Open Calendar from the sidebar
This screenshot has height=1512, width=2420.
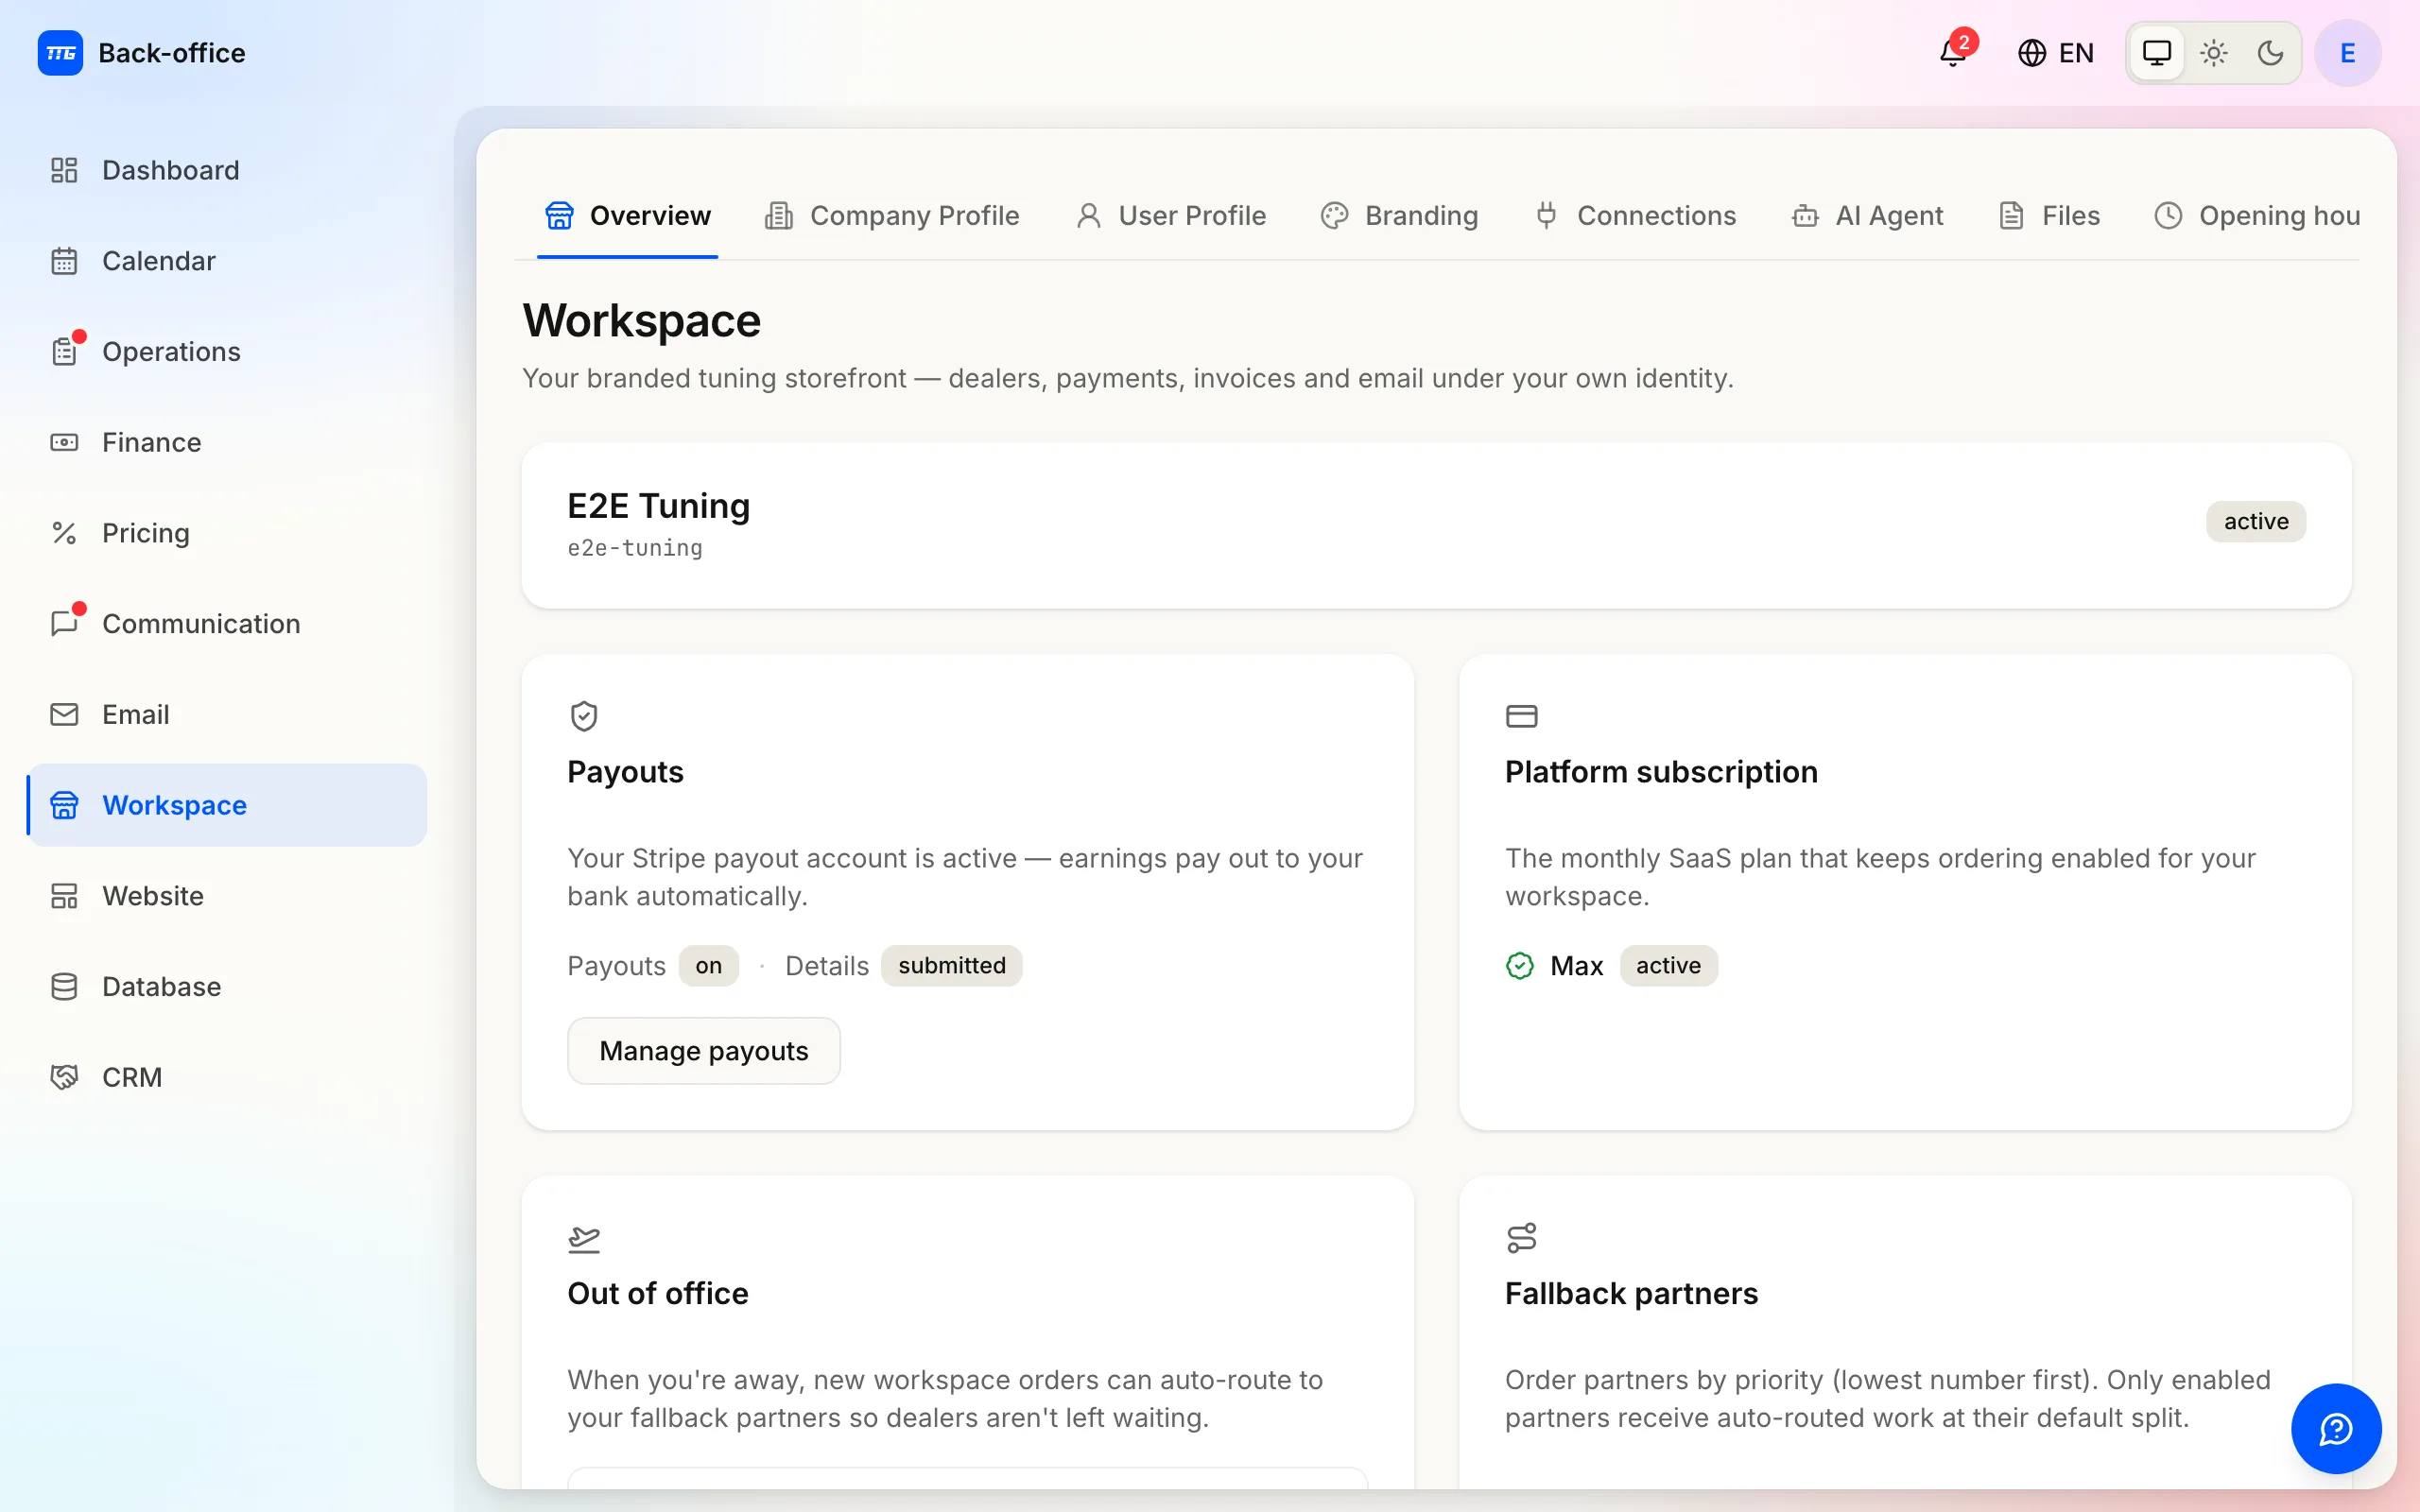tap(227, 261)
